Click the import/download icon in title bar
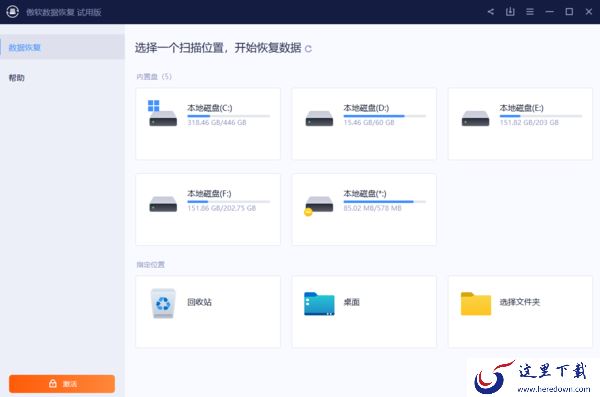600x397 pixels. coord(510,12)
